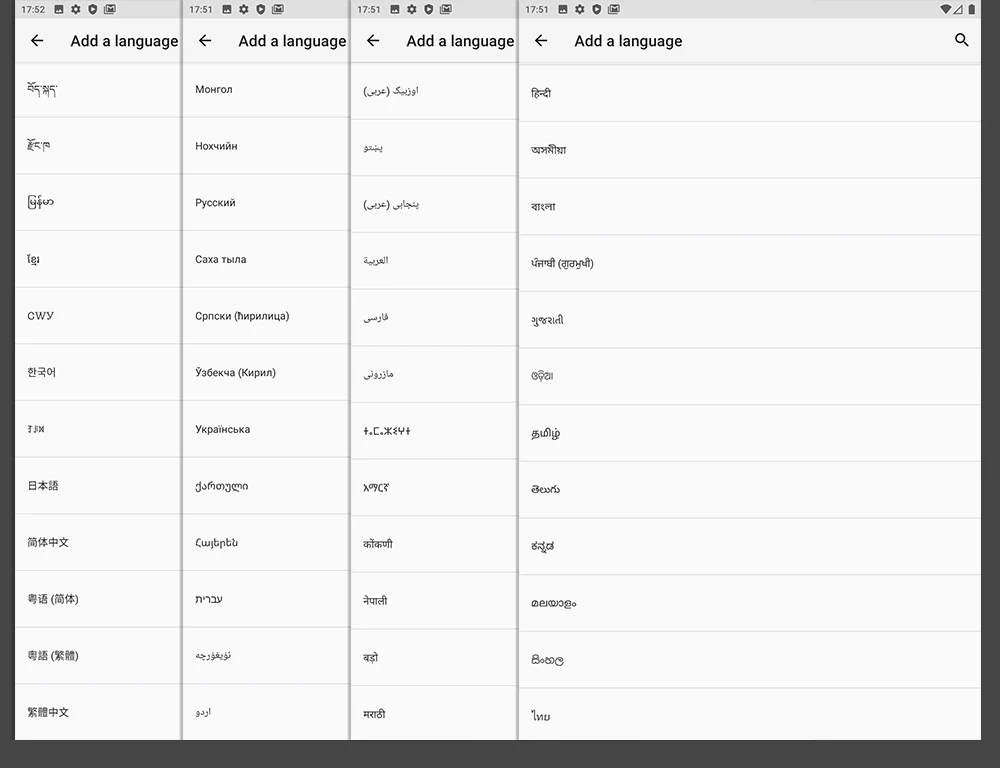Tap settings gear in first status bar
Image resolution: width=1000 pixels, height=768 pixels.
tap(75, 9)
